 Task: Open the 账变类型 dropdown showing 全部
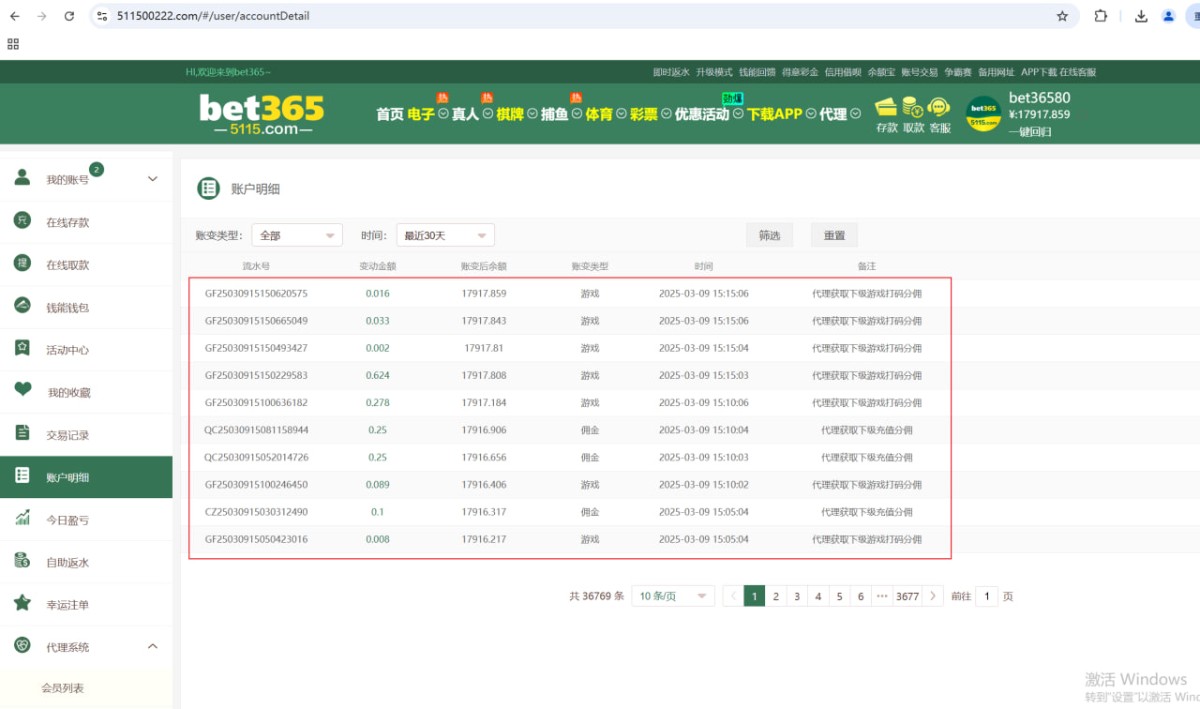click(x=297, y=235)
